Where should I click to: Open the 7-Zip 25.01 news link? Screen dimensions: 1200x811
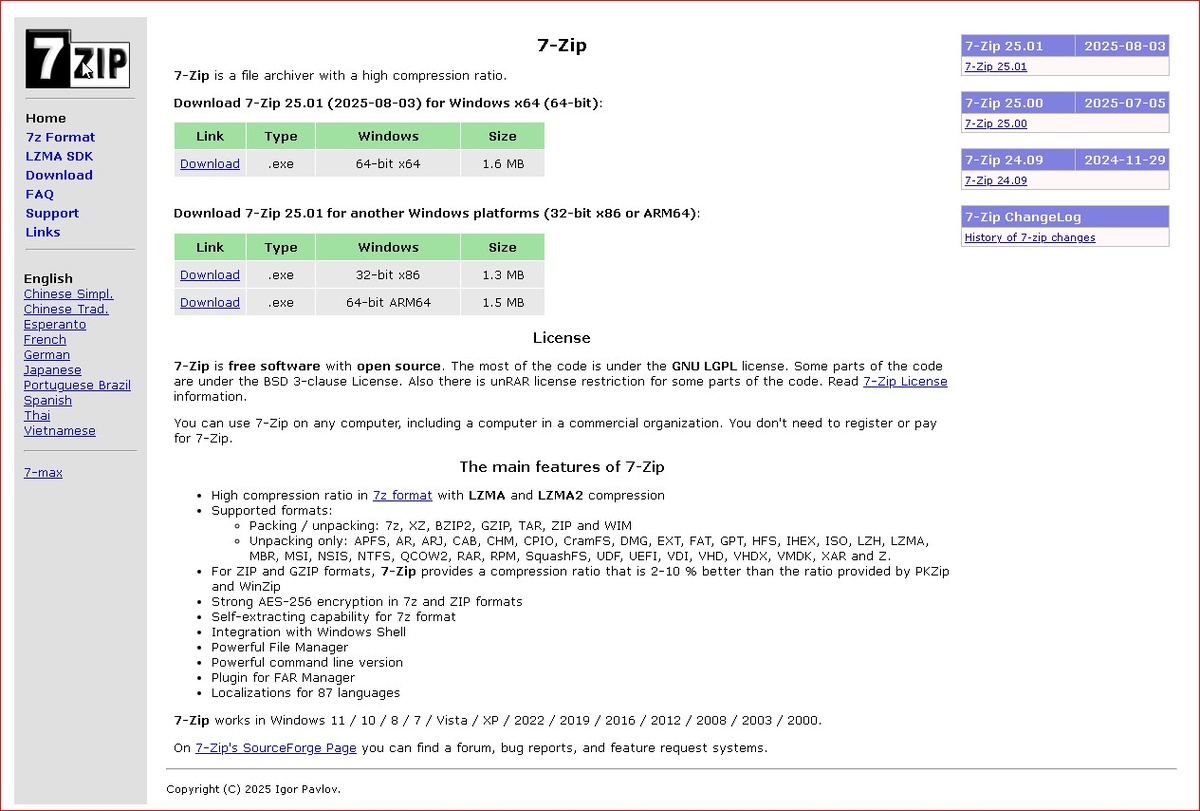[x=995, y=67]
